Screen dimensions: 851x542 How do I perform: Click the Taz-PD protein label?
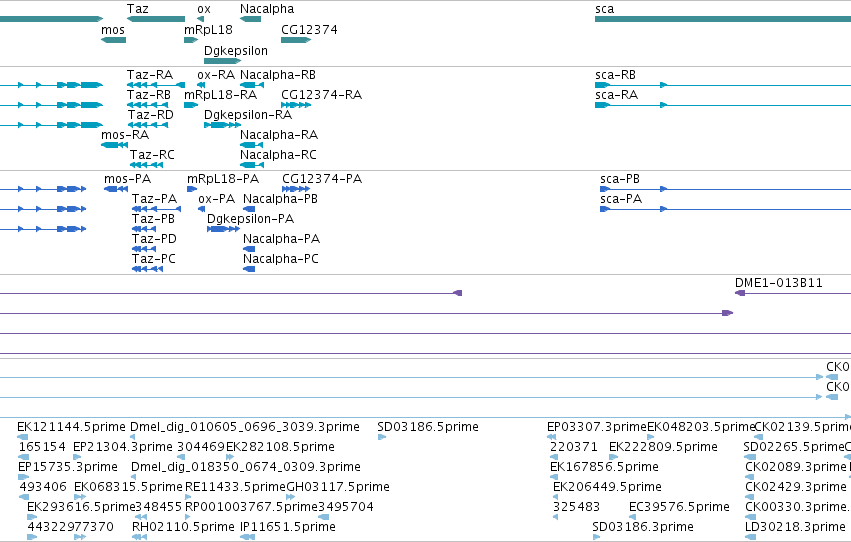(x=154, y=239)
